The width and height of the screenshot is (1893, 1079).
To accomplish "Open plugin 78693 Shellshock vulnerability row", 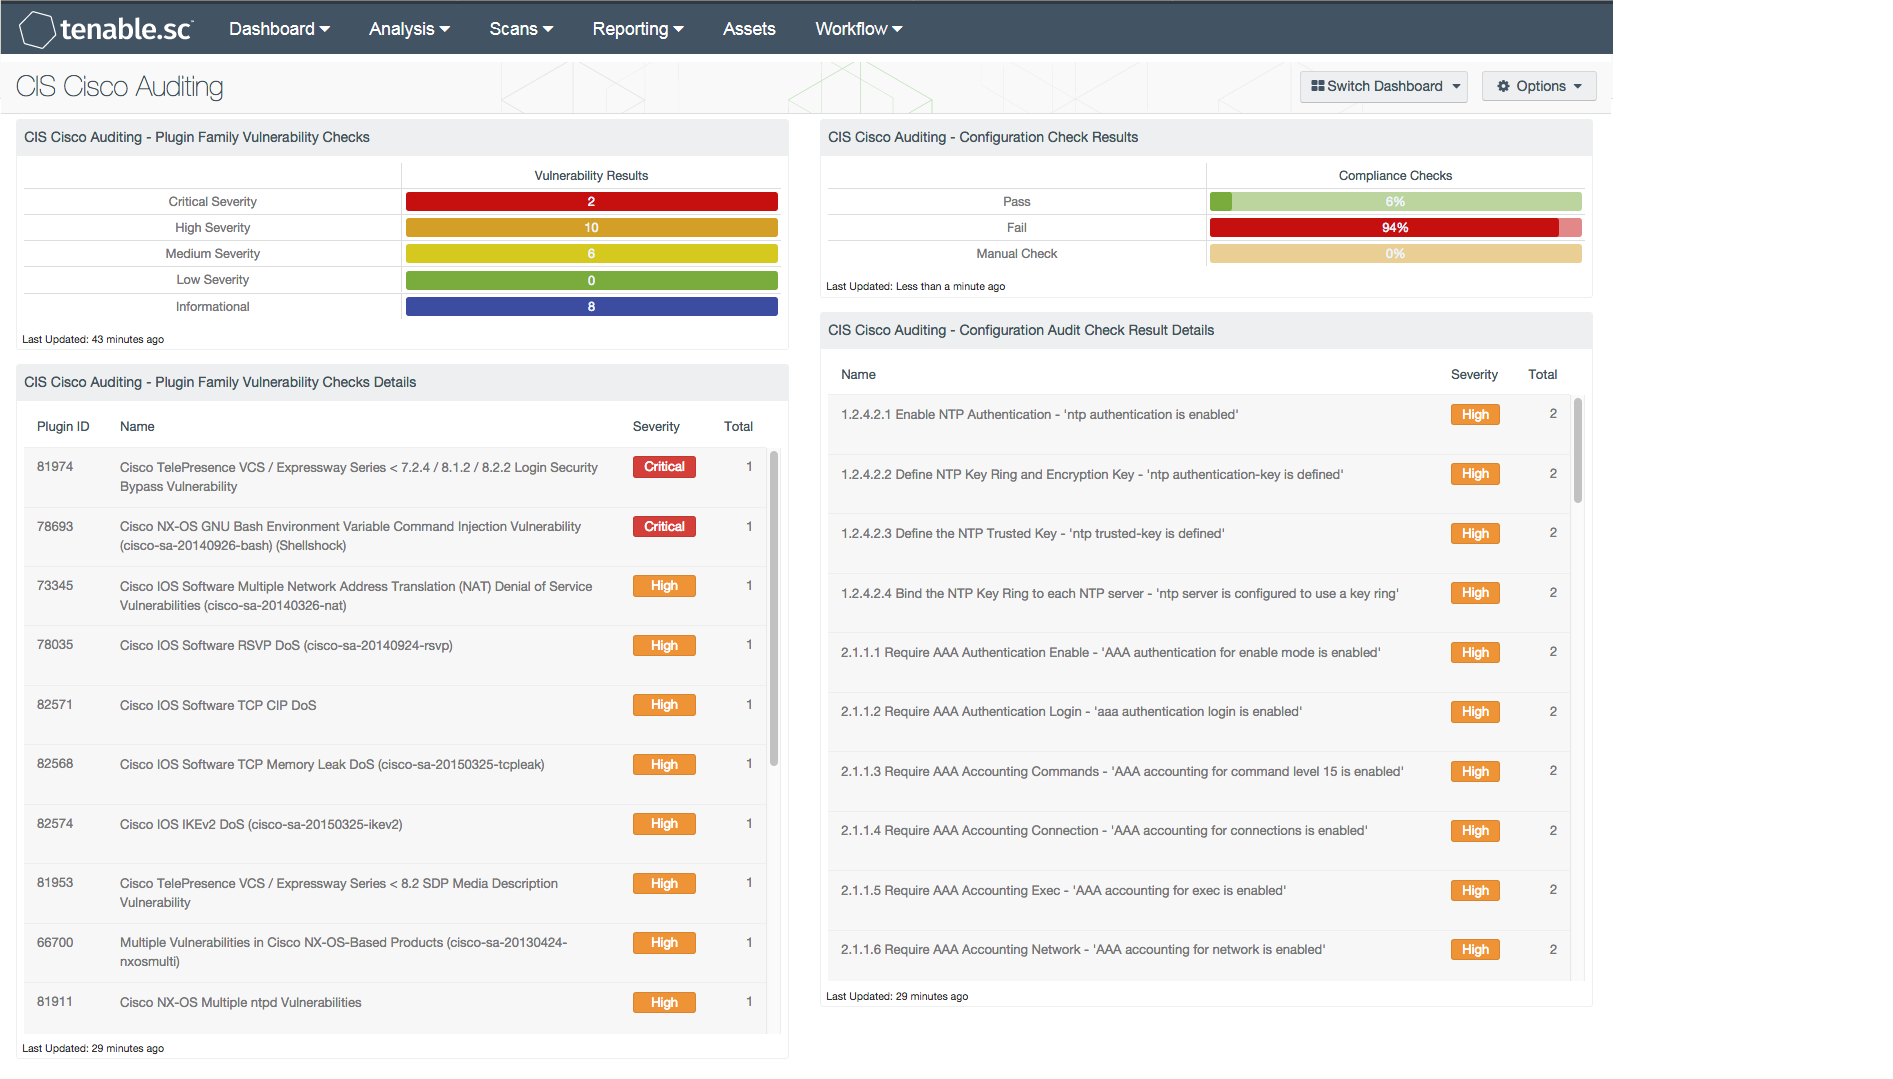I will pyautogui.click(x=395, y=536).
